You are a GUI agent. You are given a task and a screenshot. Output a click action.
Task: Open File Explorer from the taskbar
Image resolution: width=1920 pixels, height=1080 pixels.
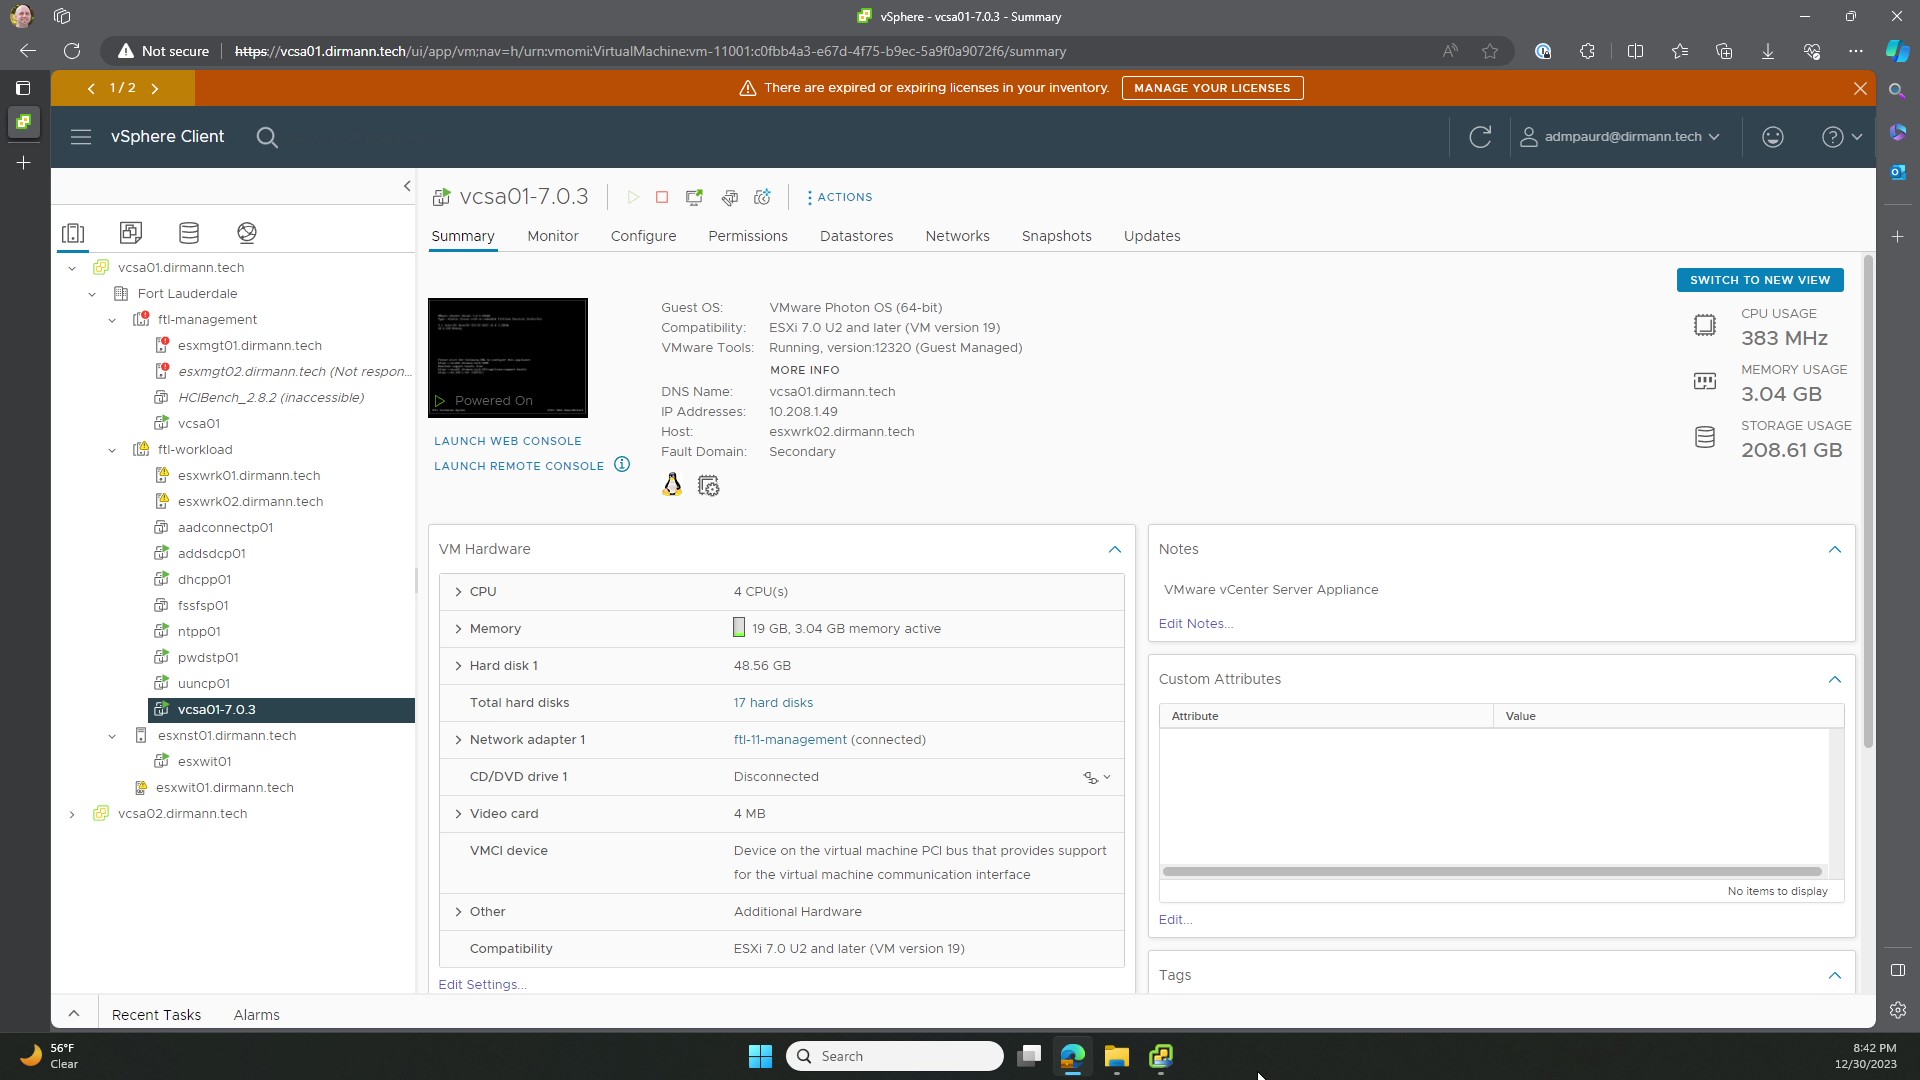click(x=1117, y=1056)
